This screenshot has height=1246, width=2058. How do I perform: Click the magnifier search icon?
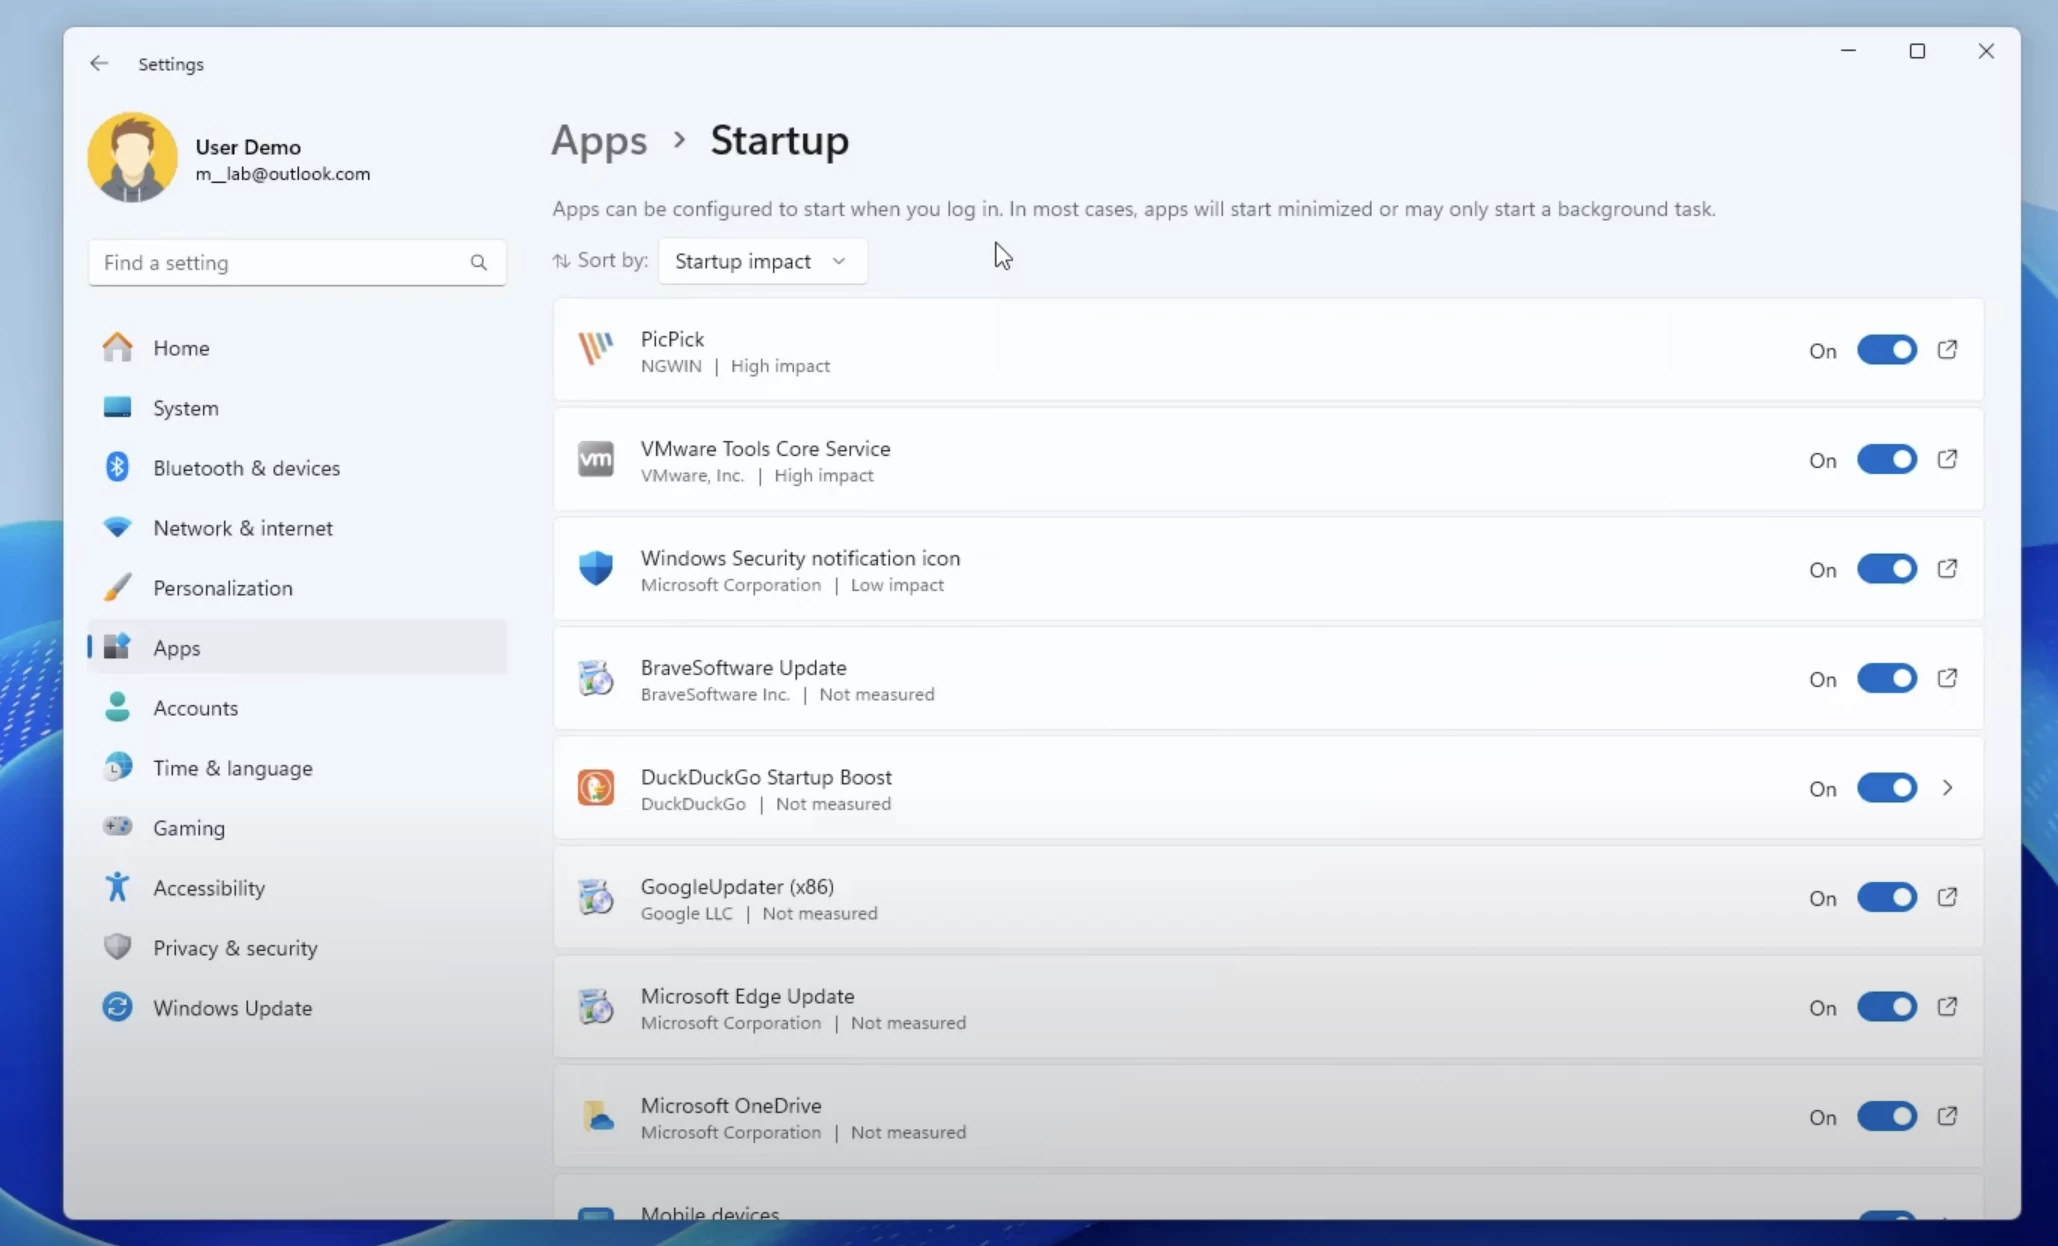[478, 262]
